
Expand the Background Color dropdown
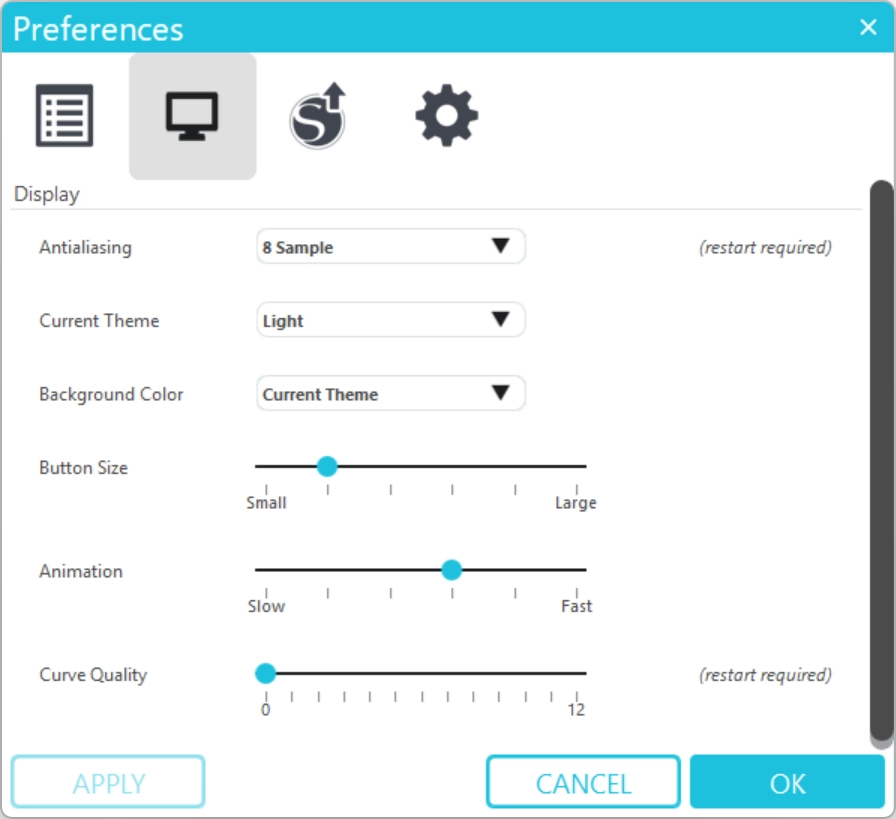390,394
